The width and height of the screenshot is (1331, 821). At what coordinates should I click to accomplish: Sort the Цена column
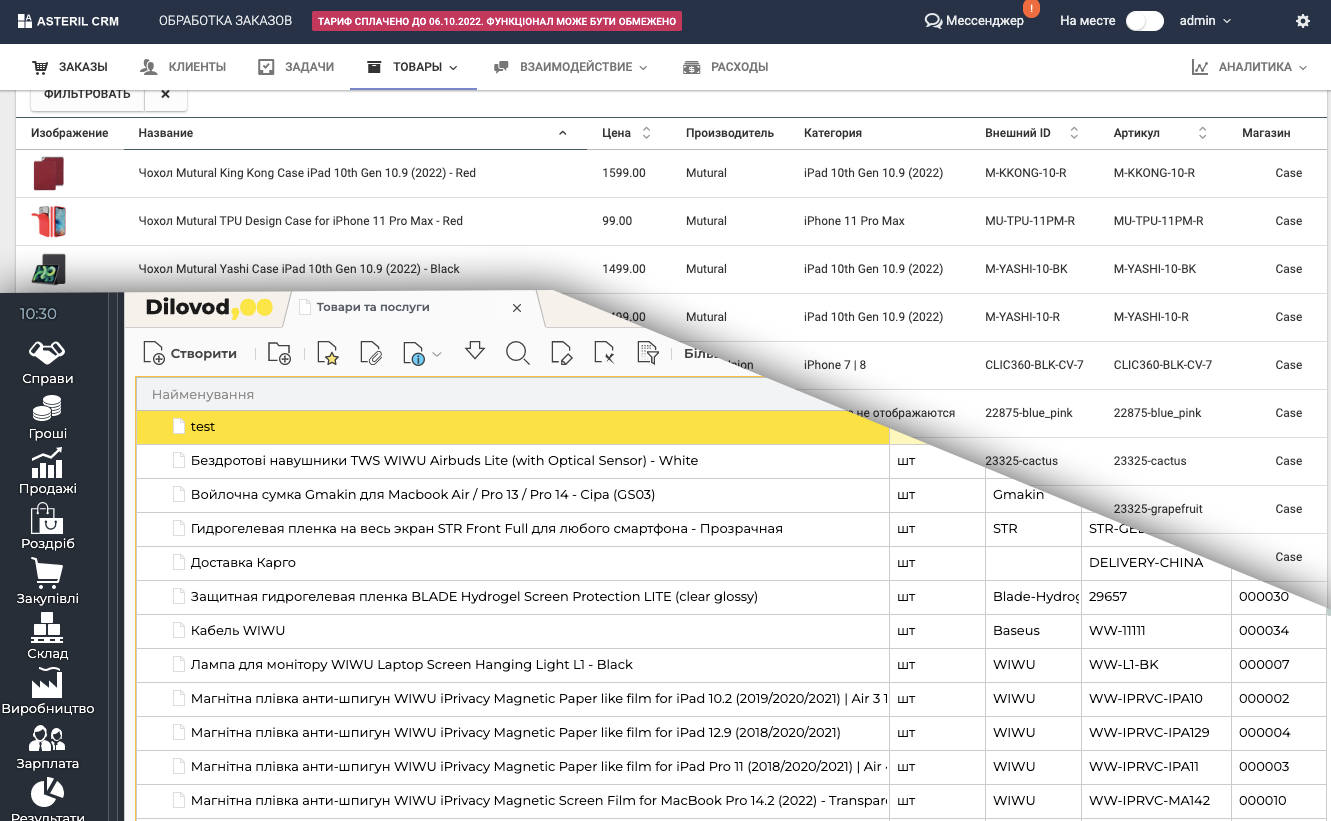(x=646, y=133)
